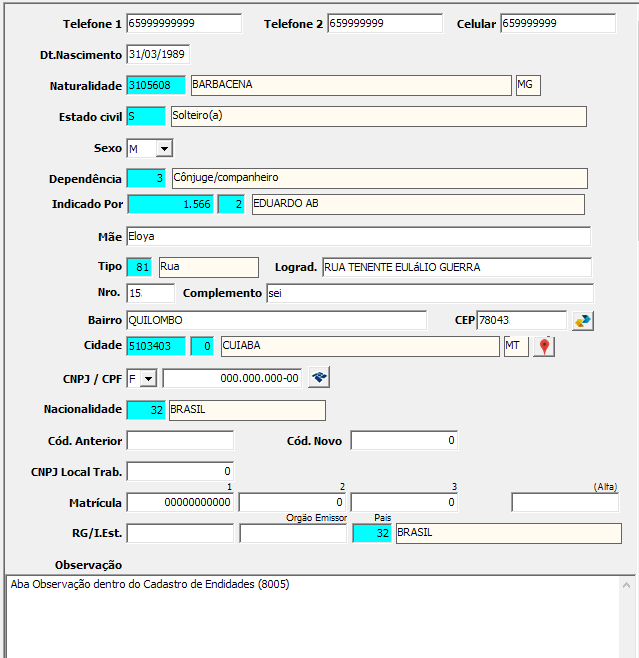Image resolution: width=639 pixels, height=658 pixels.
Task: Click the Cidade secondary code field 0
Action: point(202,346)
